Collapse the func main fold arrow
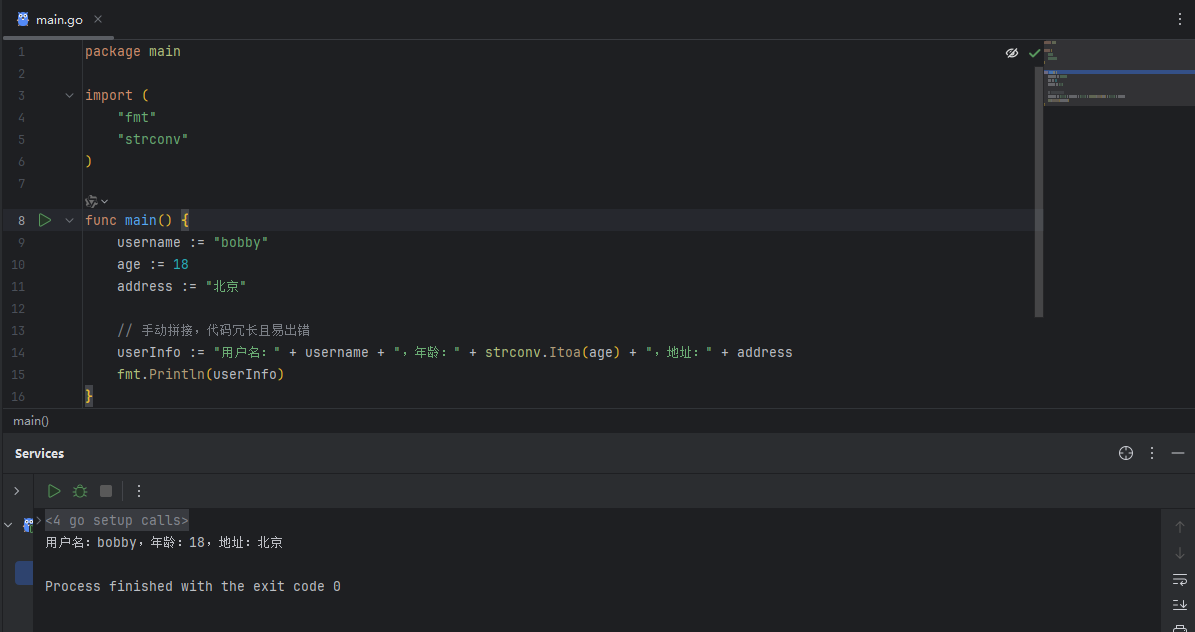 69,220
